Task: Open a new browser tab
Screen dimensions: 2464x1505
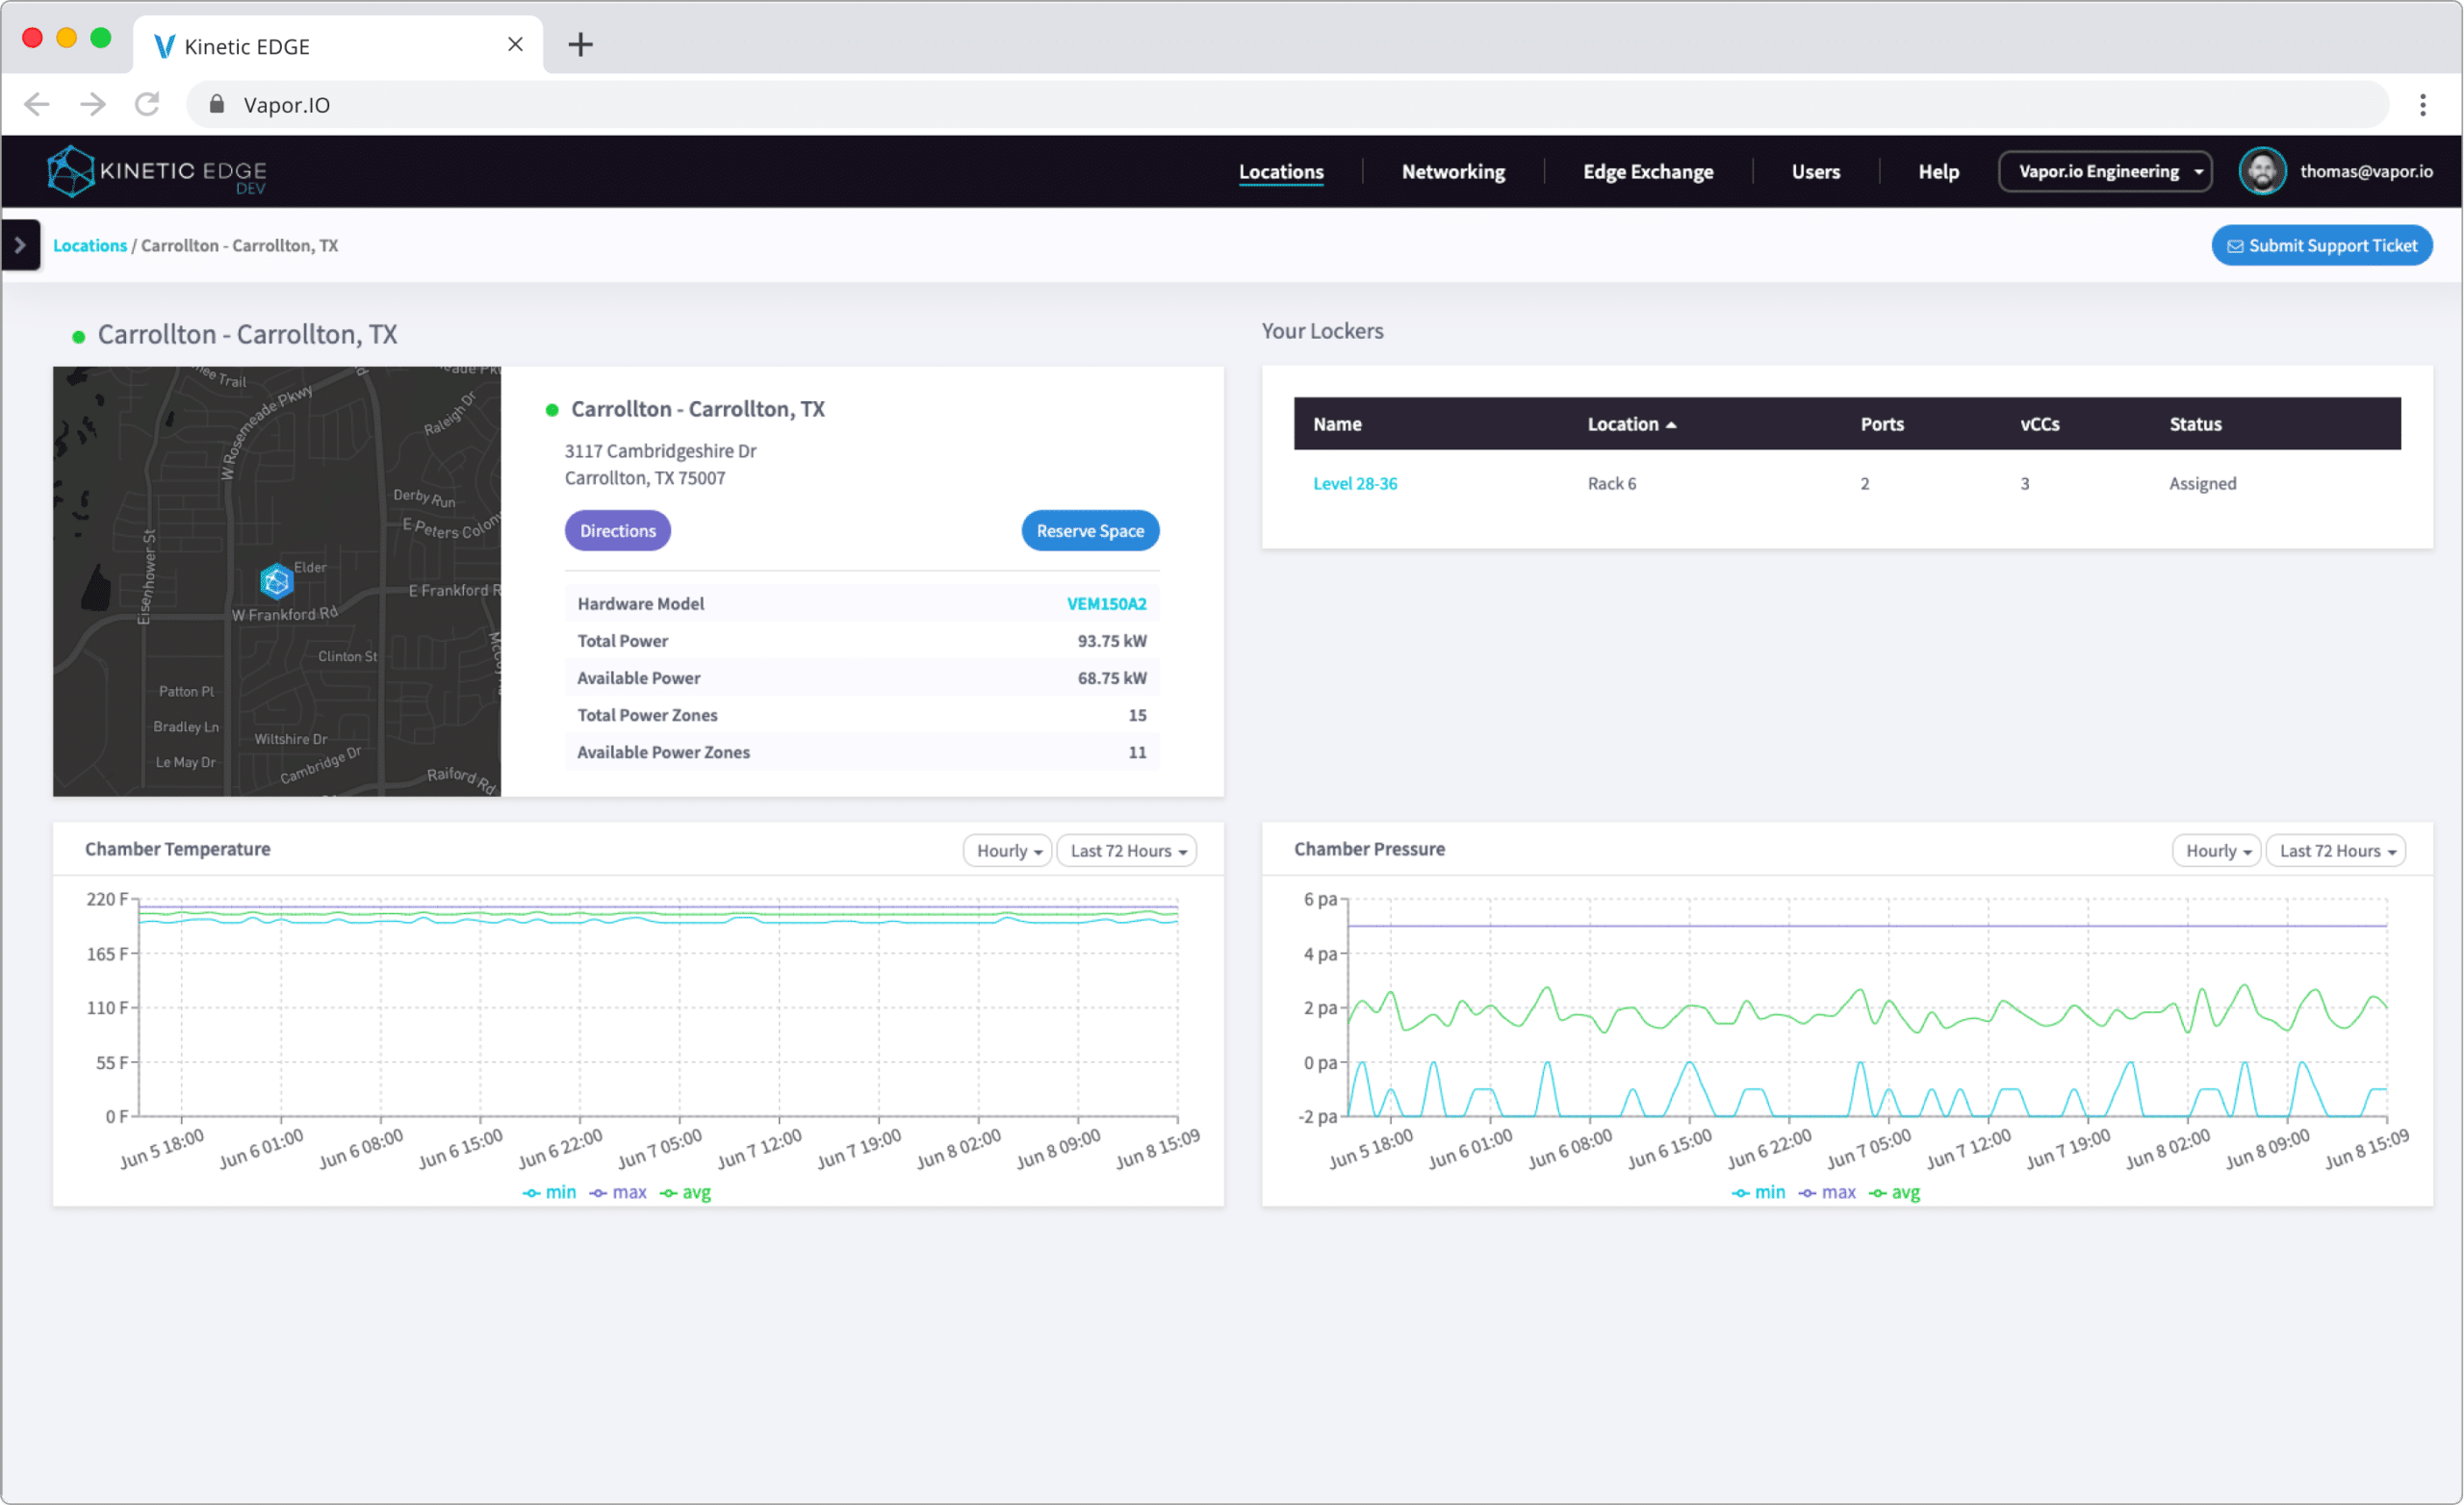Action: (x=580, y=45)
